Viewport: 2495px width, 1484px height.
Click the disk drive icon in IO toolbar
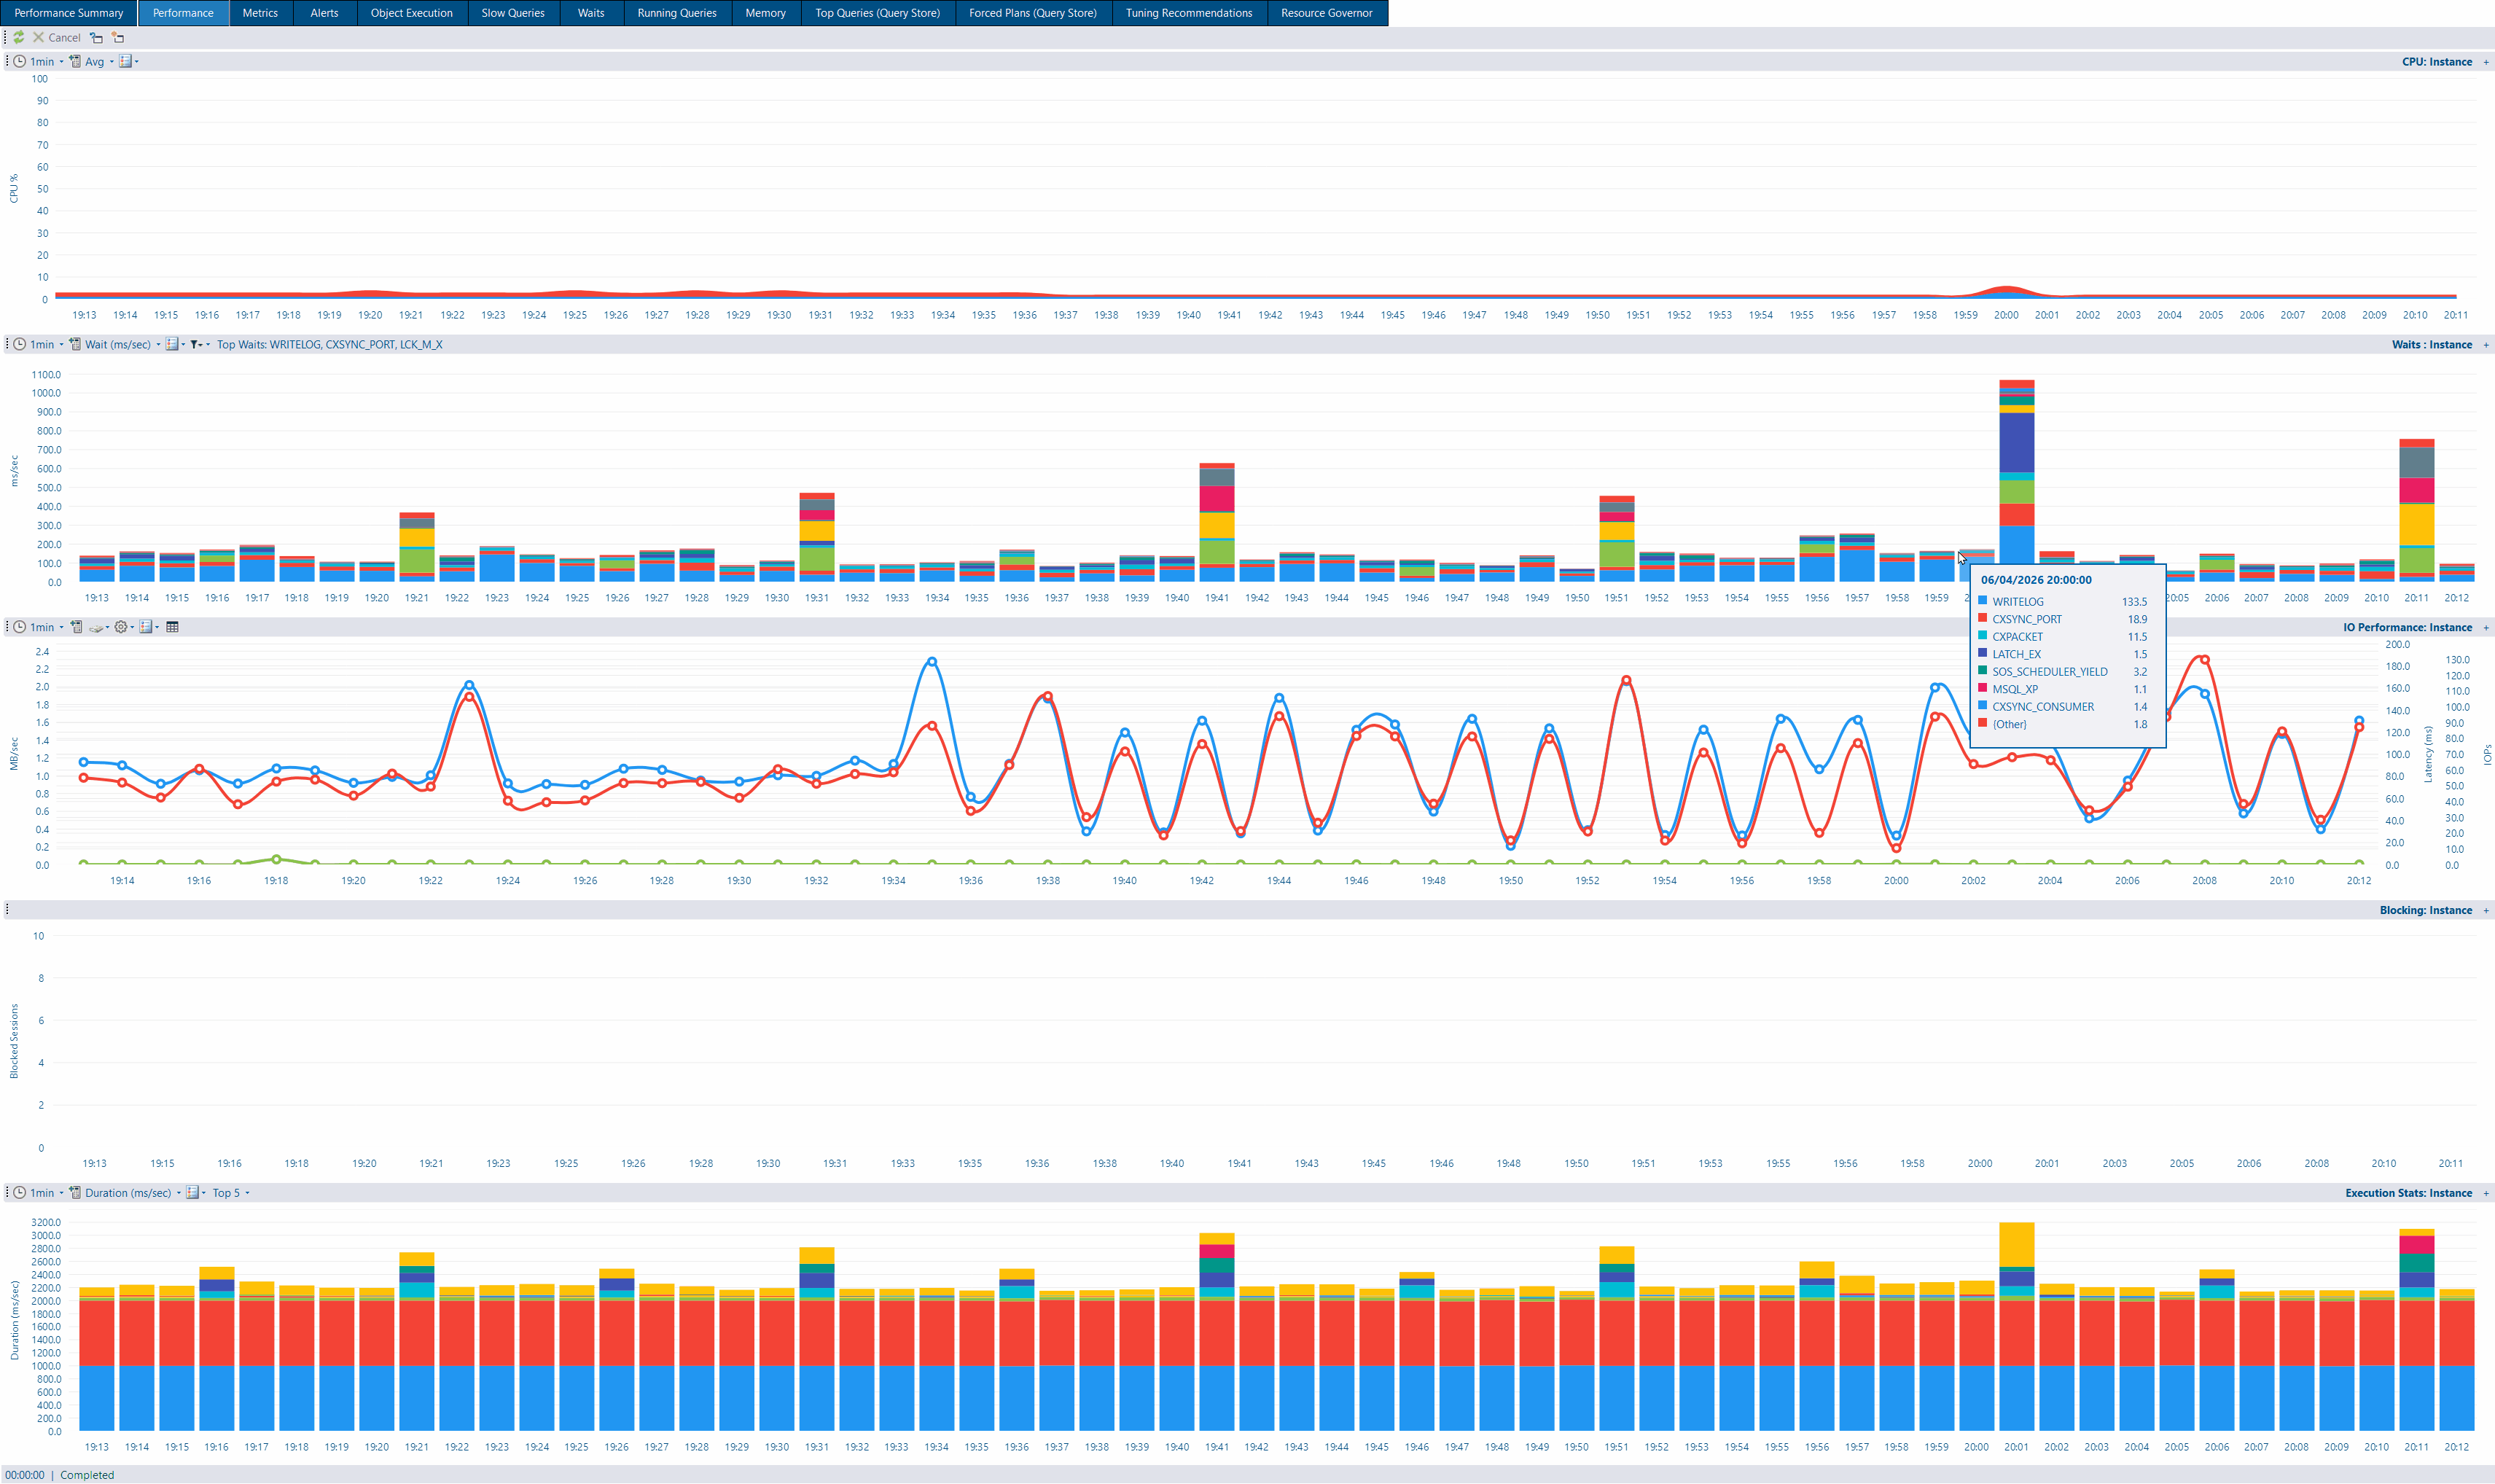[x=97, y=627]
